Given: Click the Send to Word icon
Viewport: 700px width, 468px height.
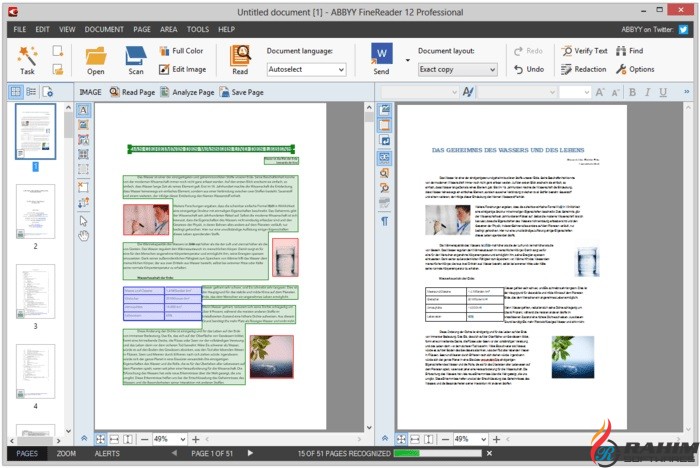Looking at the screenshot, I should 382,53.
